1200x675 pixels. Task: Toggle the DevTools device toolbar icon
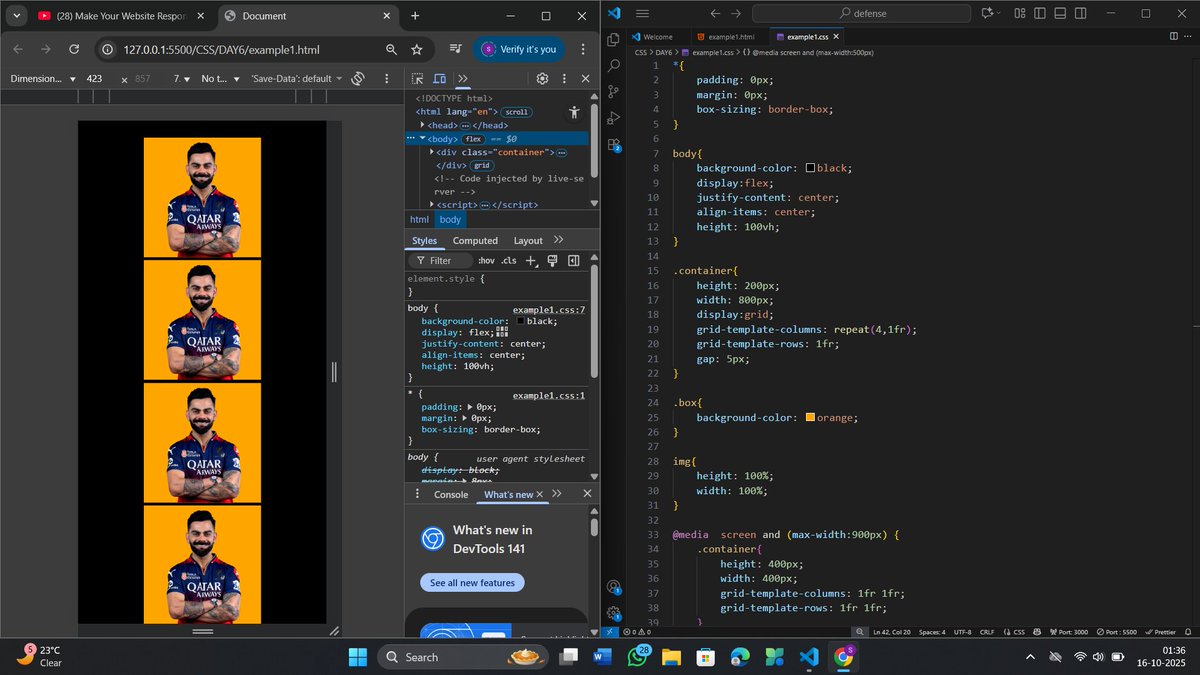(441, 78)
